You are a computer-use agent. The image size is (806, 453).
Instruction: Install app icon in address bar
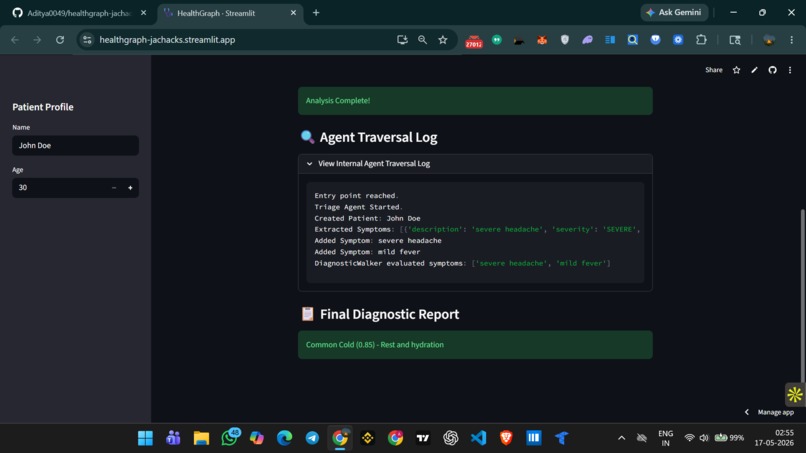tap(402, 40)
